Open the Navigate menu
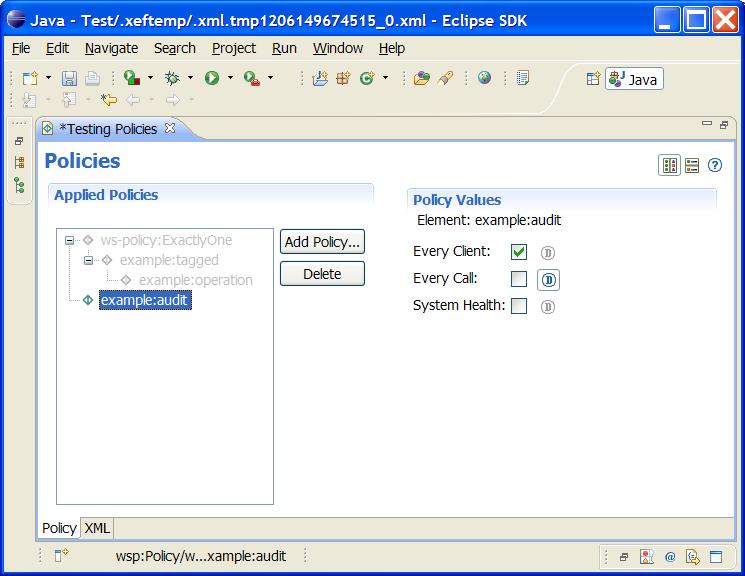Image resolution: width=745 pixels, height=576 pixels. pos(112,48)
